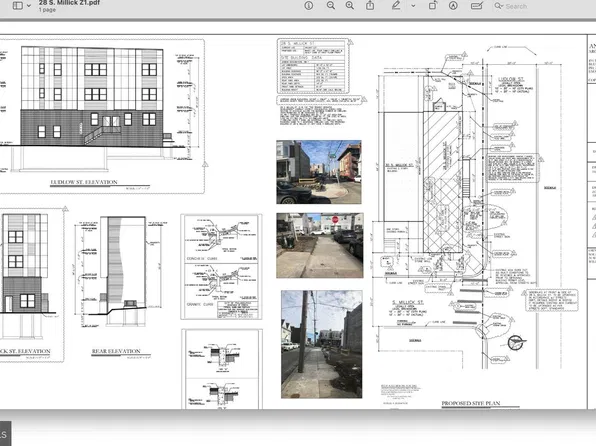
Task: Click the Ludlow St. Elevation drawing
Action: (93, 108)
